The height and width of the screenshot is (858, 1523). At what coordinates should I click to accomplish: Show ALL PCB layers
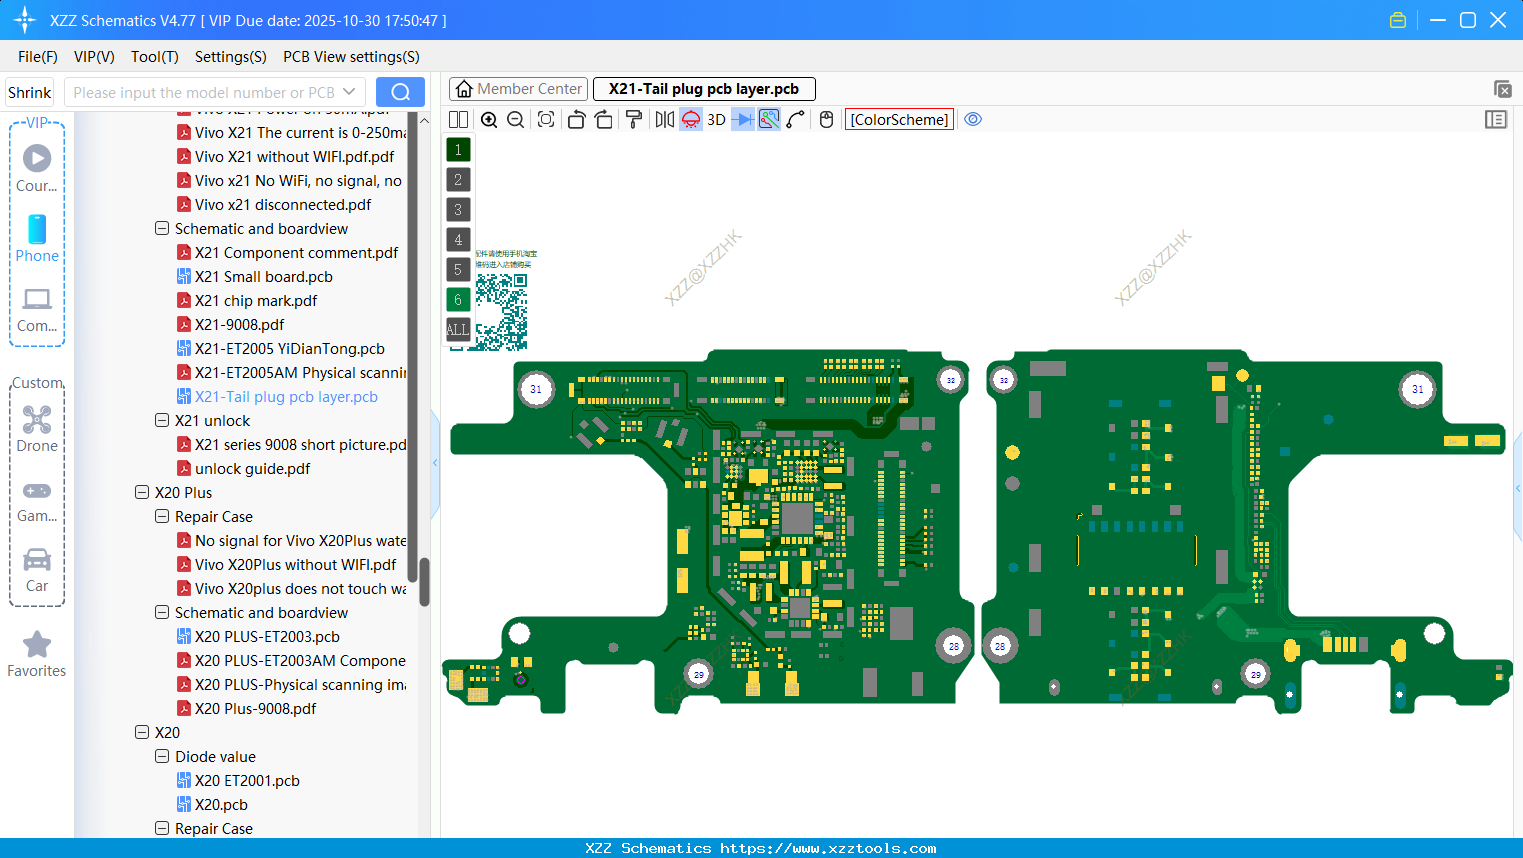pos(458,330)
